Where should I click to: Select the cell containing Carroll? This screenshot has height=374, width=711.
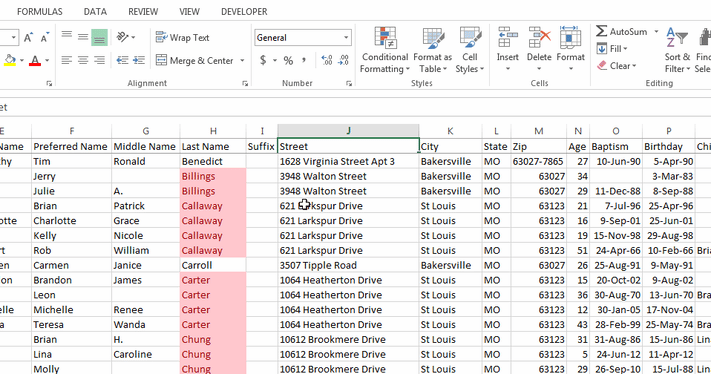213,265
